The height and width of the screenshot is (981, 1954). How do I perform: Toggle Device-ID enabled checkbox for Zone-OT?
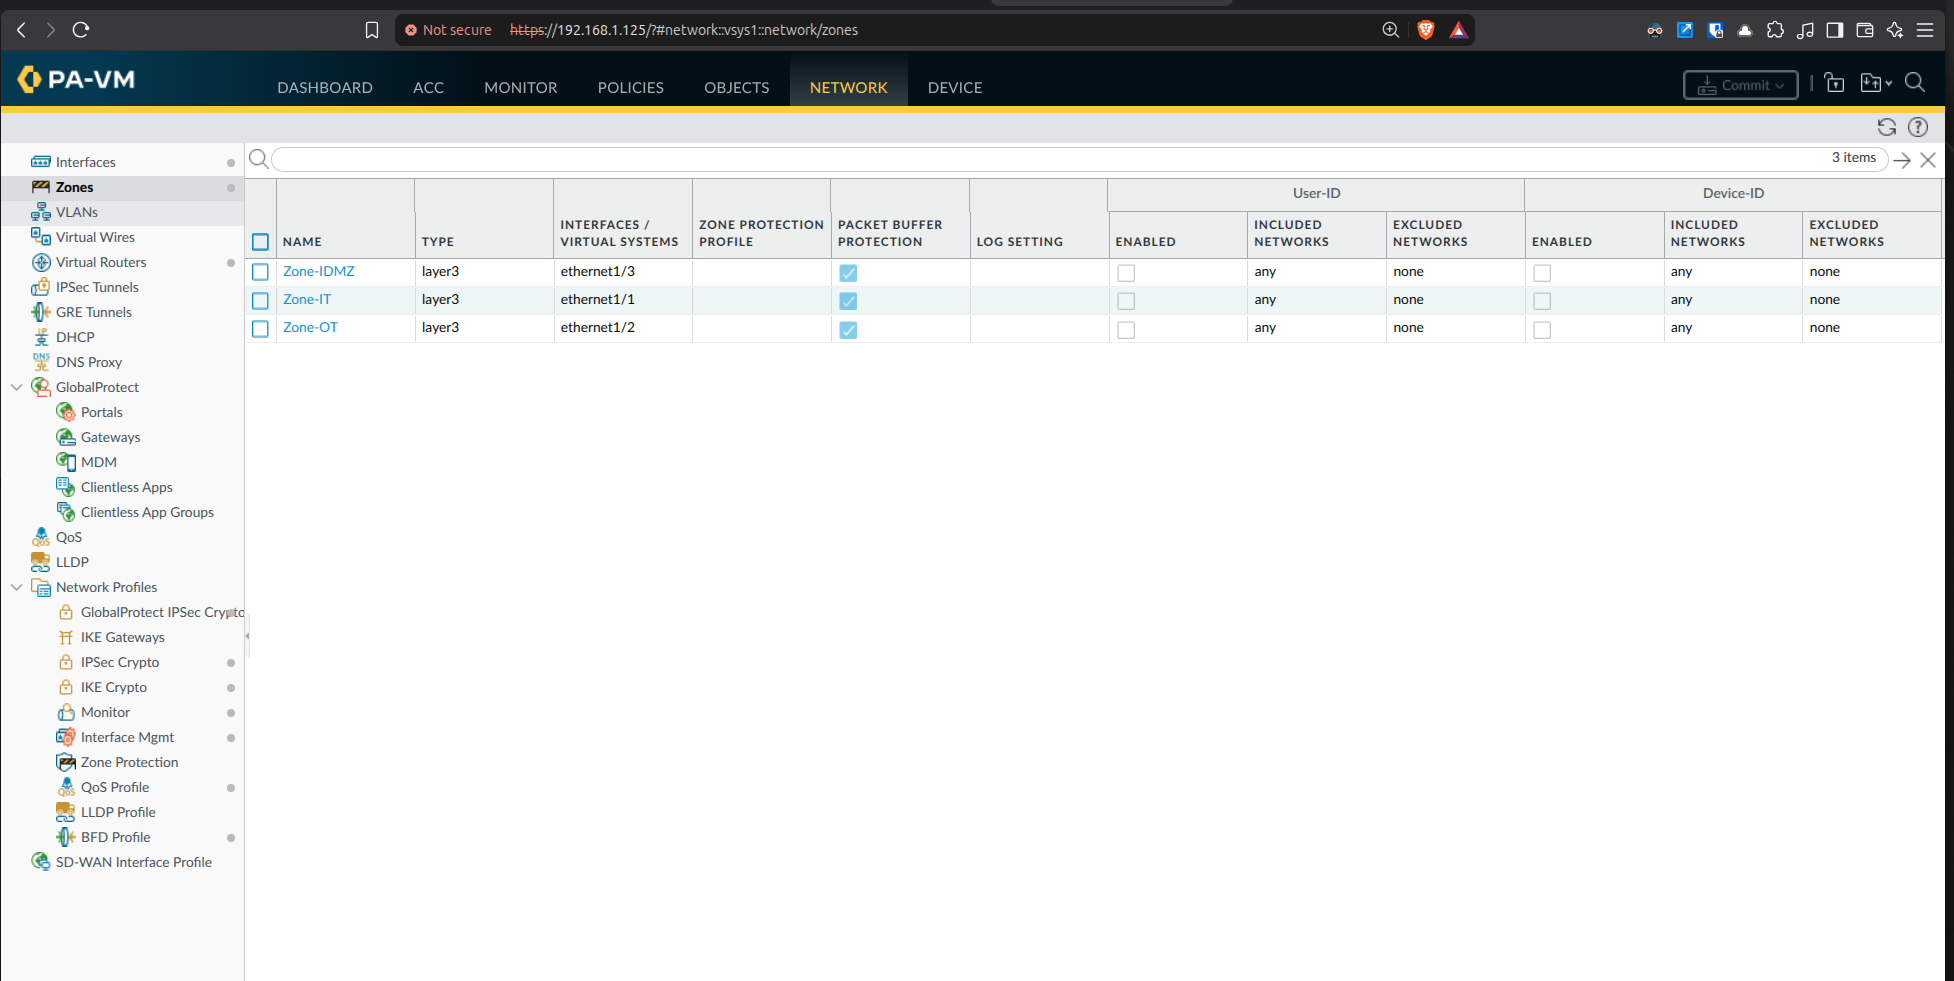pos(1542,329)
